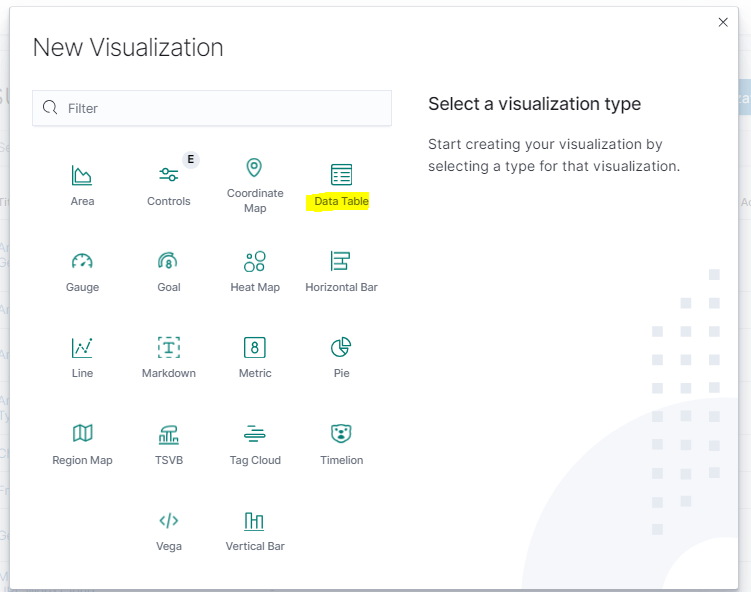Select the TSVB visualization icon

168,434
